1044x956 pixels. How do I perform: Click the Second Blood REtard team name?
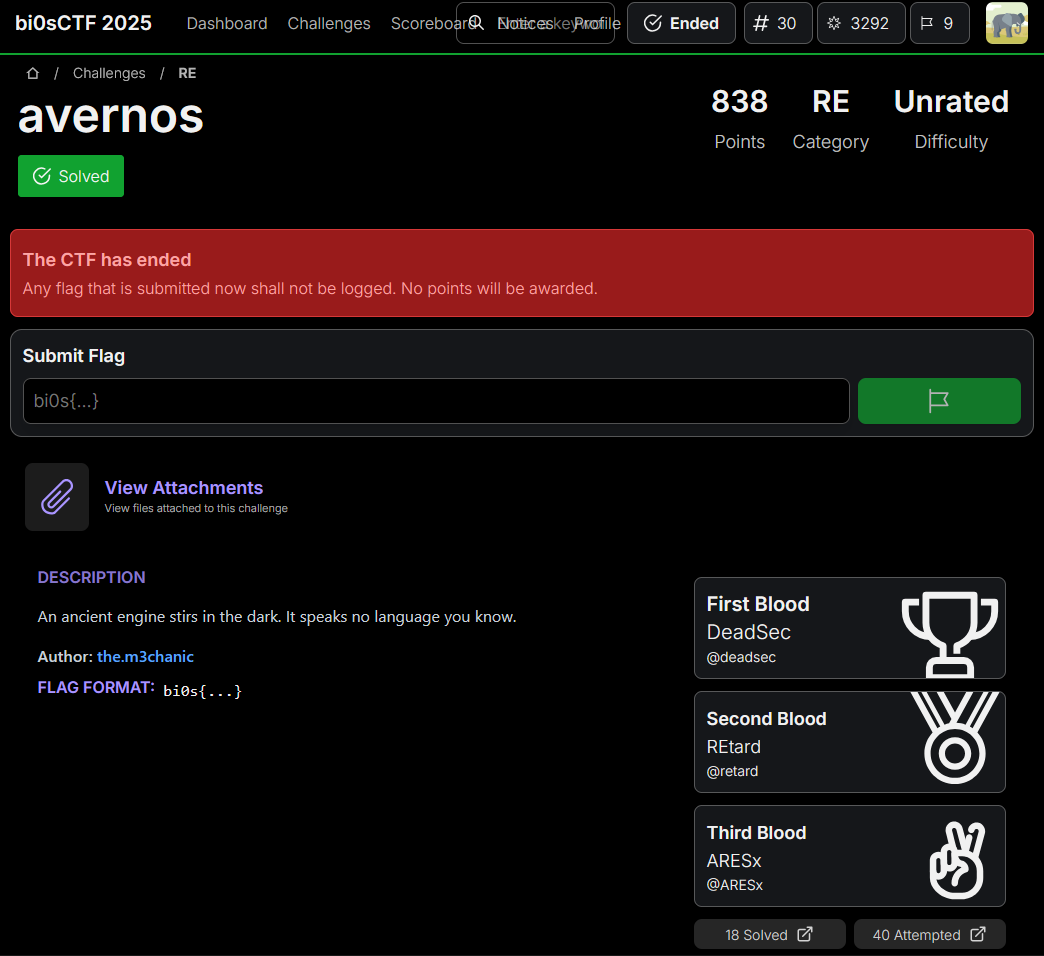pyautogui.click(x=733, y=747)
